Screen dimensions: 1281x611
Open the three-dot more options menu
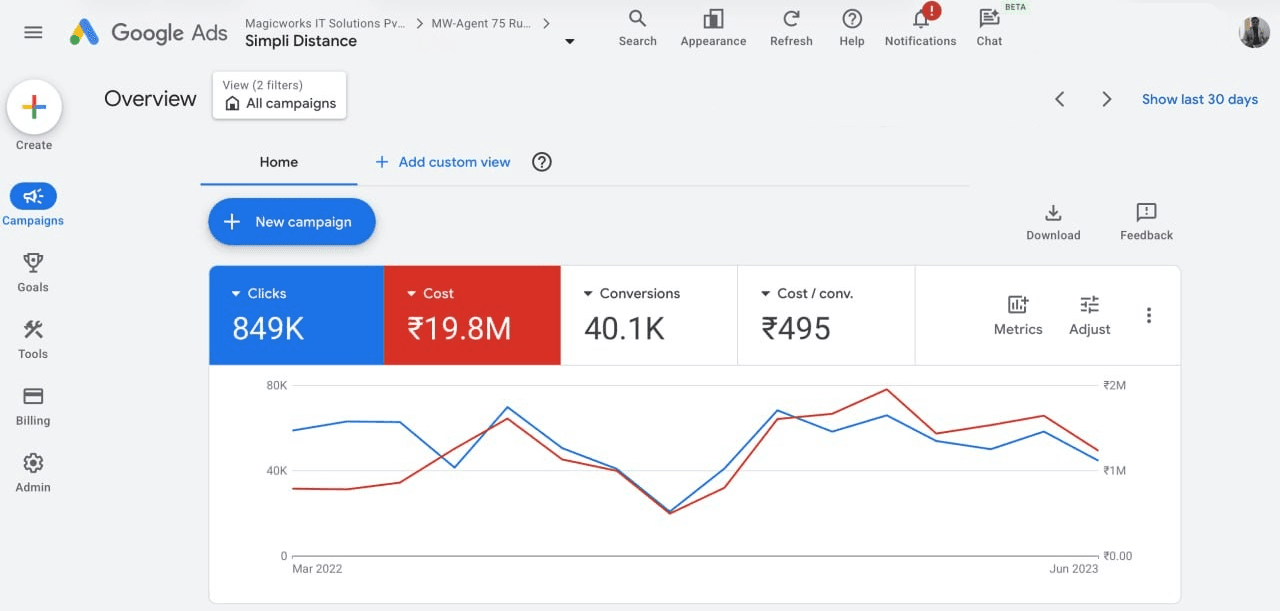(x=1149, y=315)
